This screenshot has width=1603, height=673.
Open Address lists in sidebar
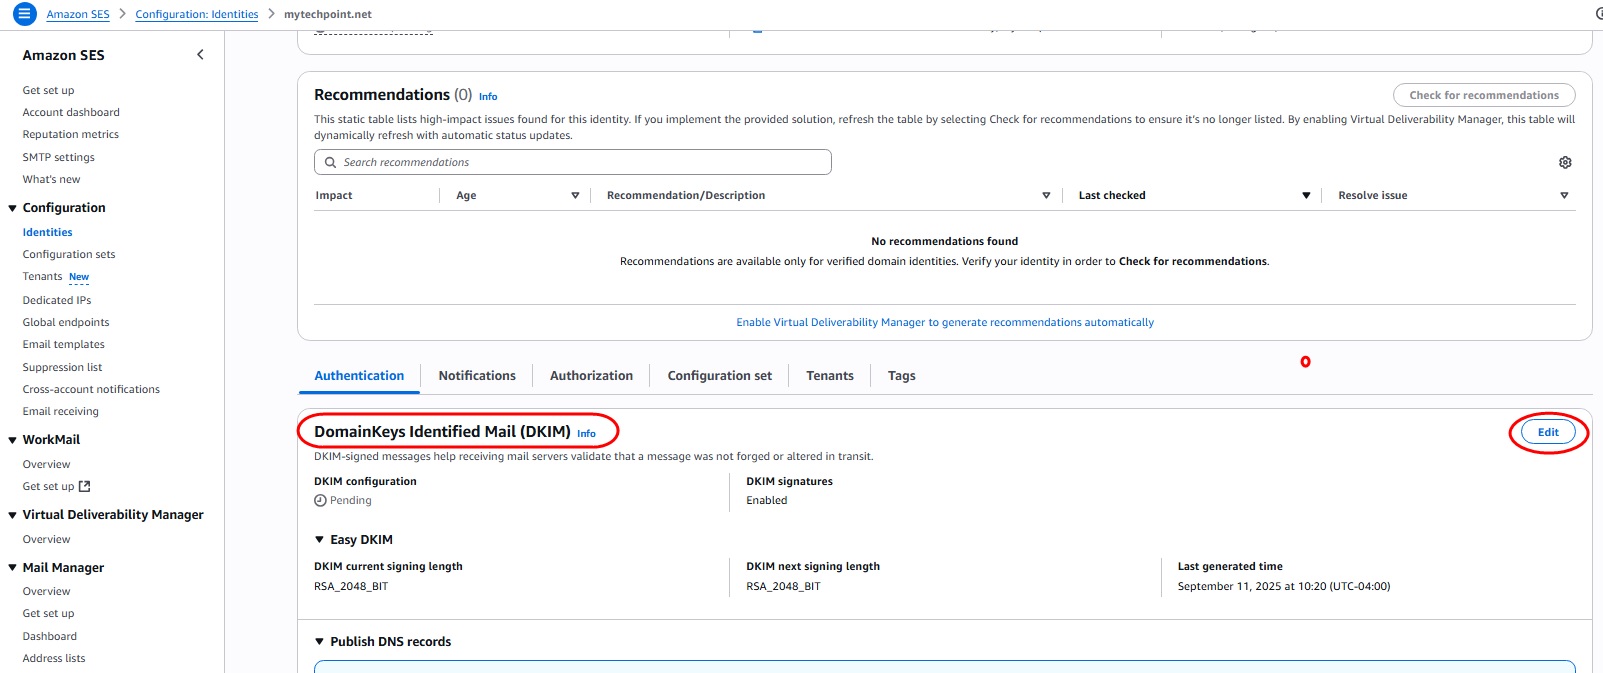[x=54, y=659]
